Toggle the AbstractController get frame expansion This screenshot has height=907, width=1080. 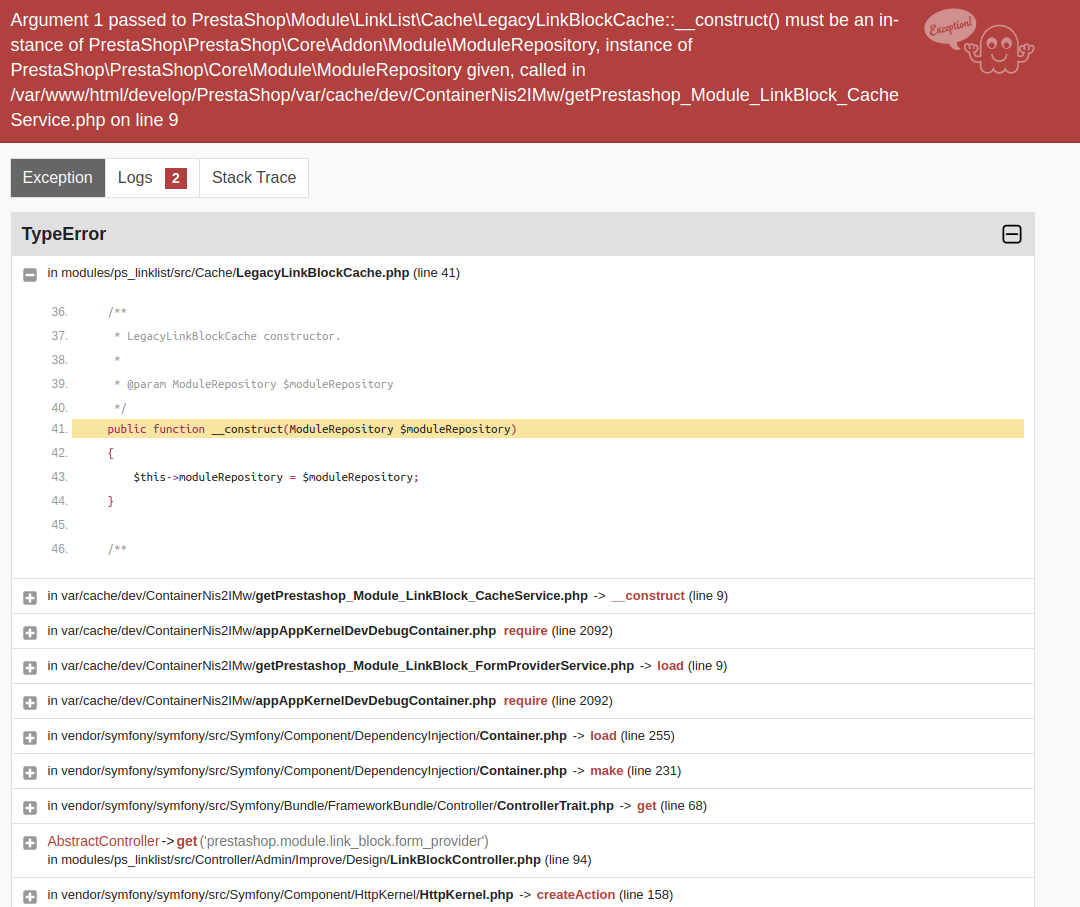[29, 842]
